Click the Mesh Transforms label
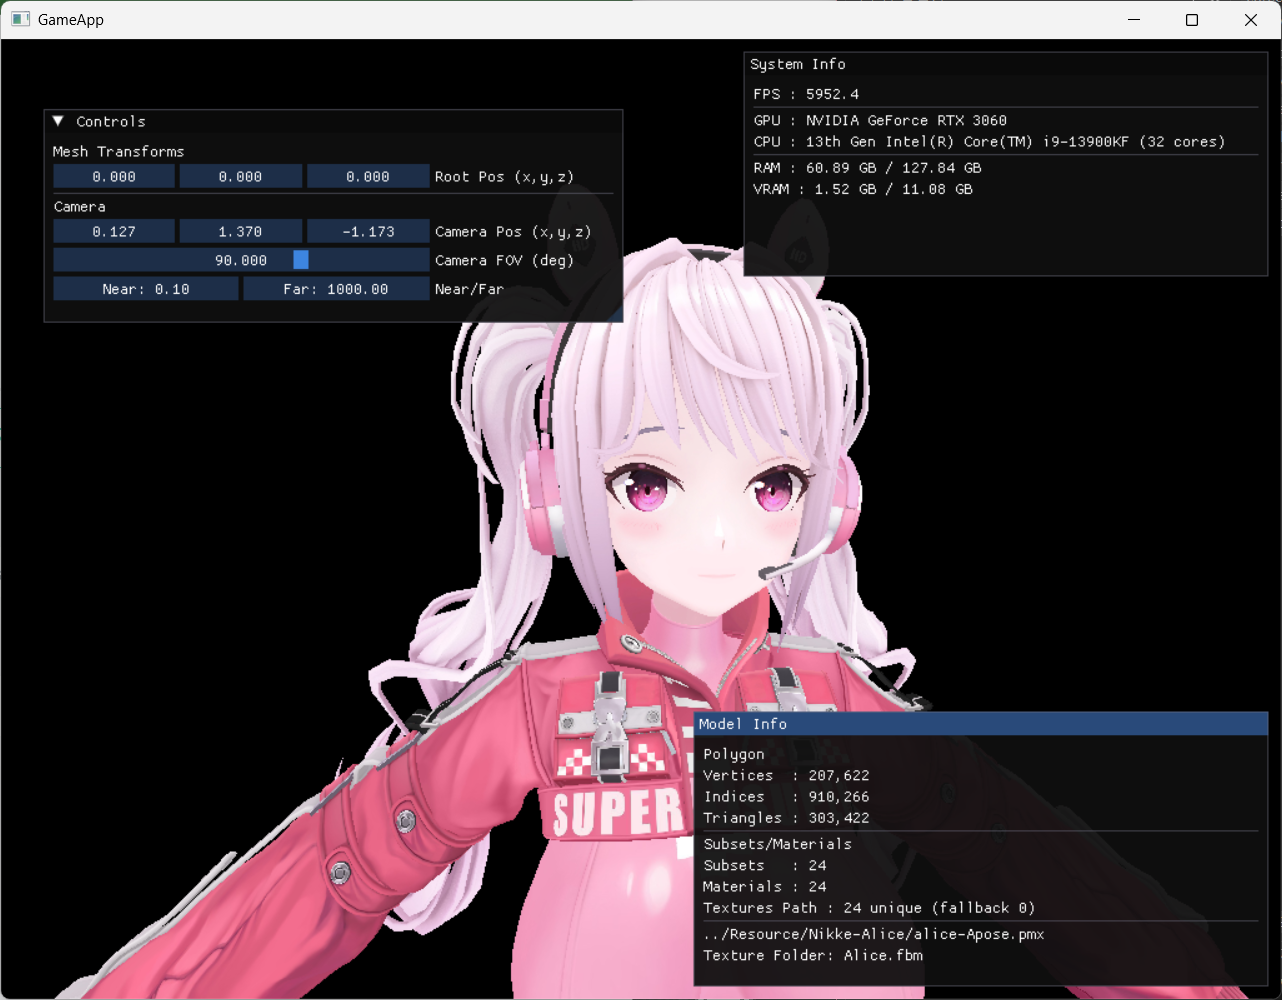 118,151
